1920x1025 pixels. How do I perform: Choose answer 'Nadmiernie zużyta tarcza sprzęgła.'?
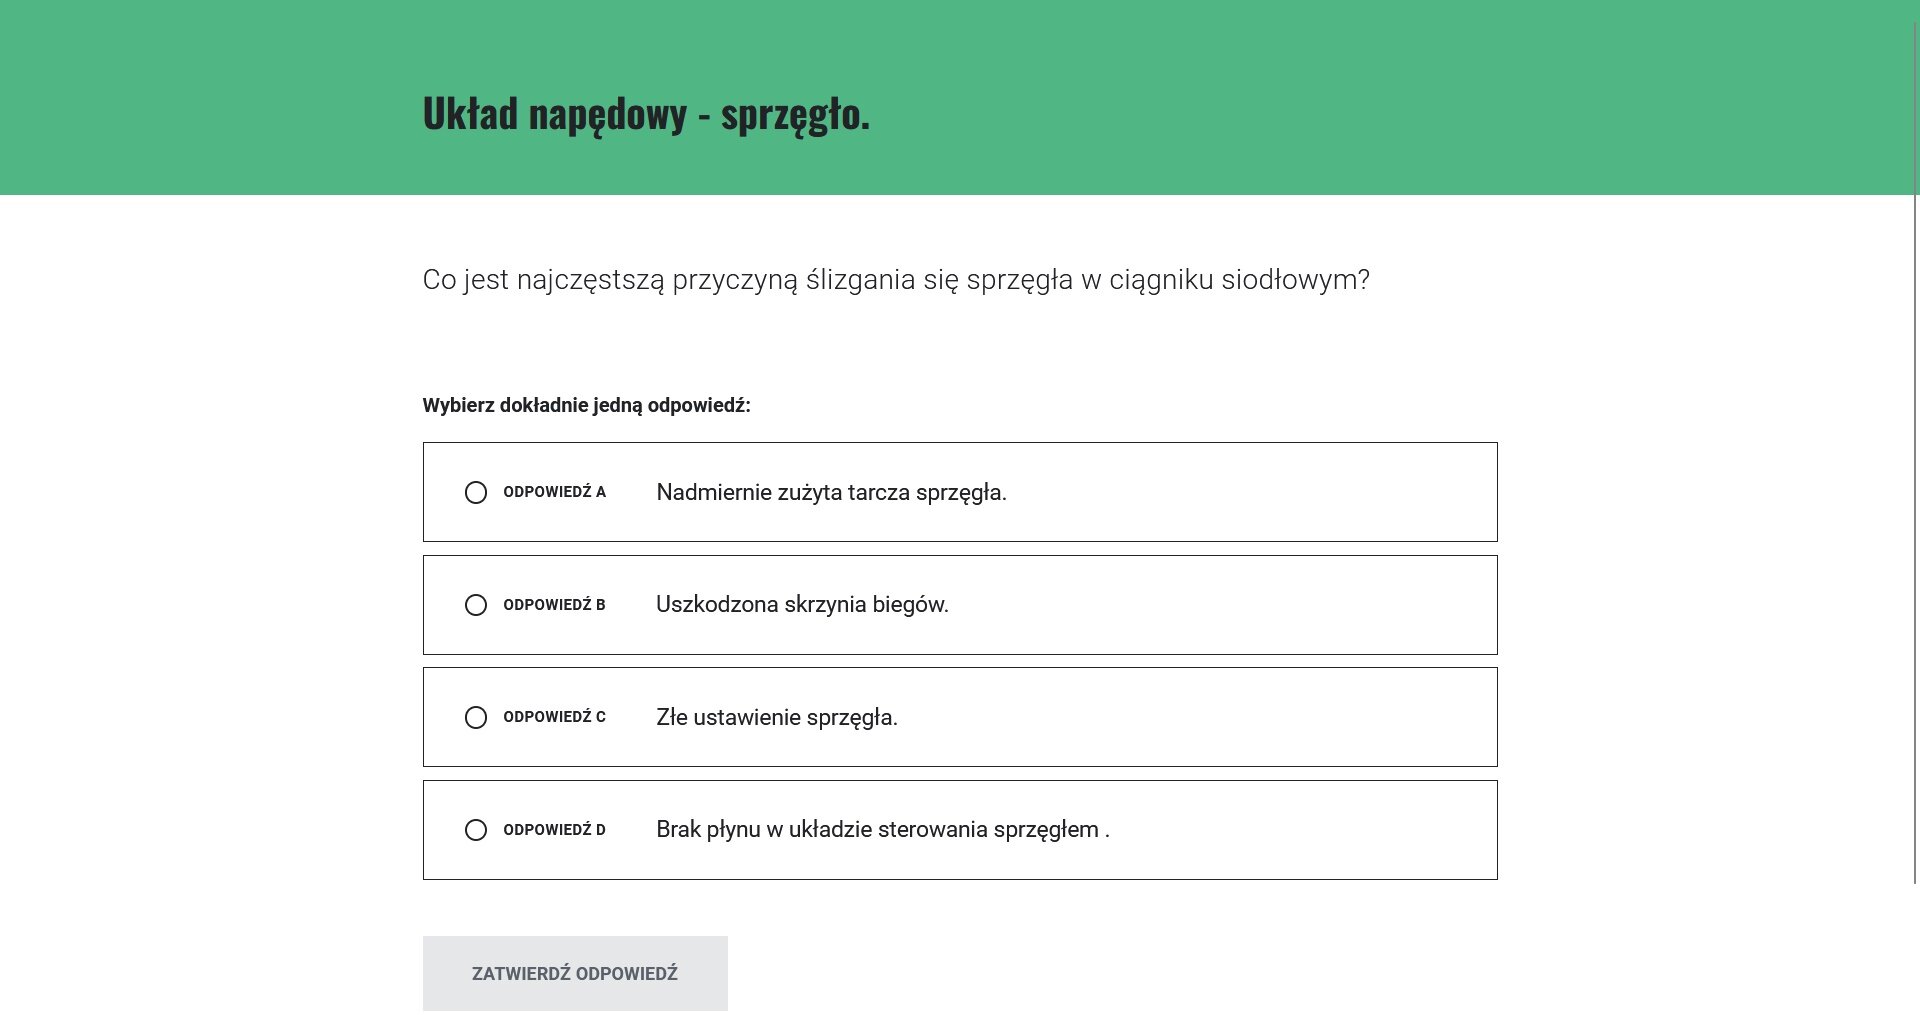coord(831,492)
